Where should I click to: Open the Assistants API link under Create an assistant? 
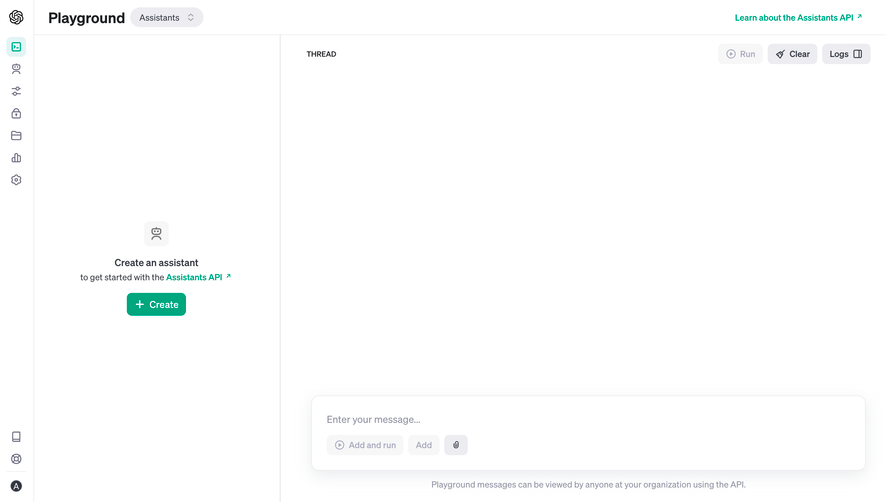(198, 277)
